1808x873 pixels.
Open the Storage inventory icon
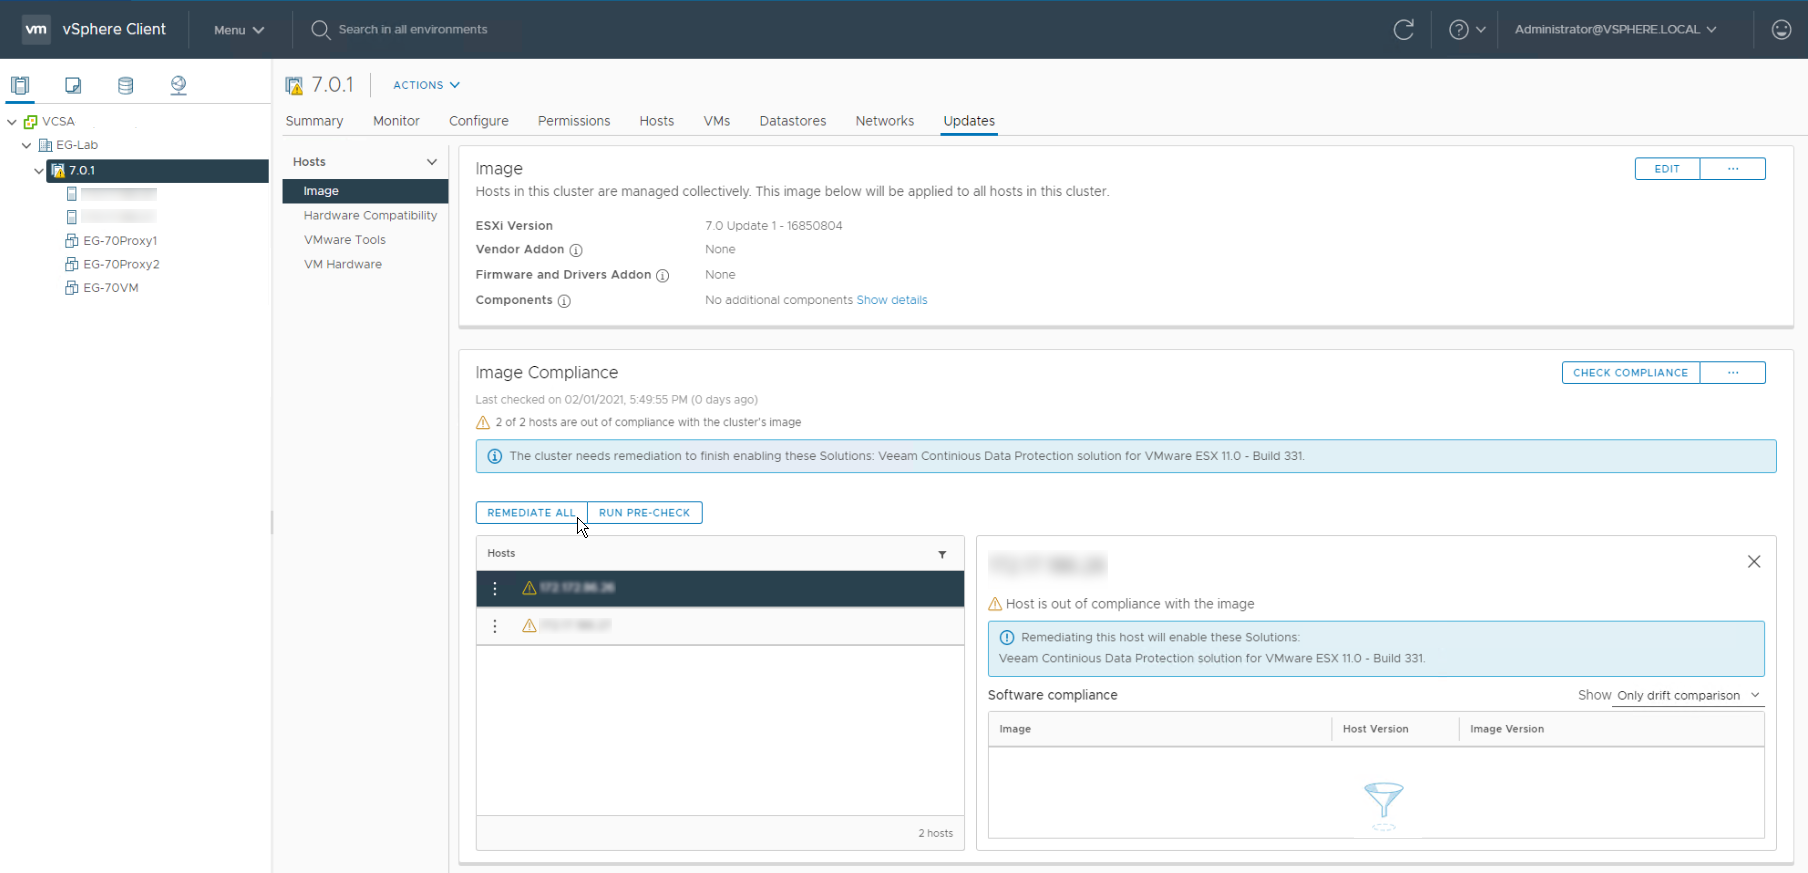(125, 85)
